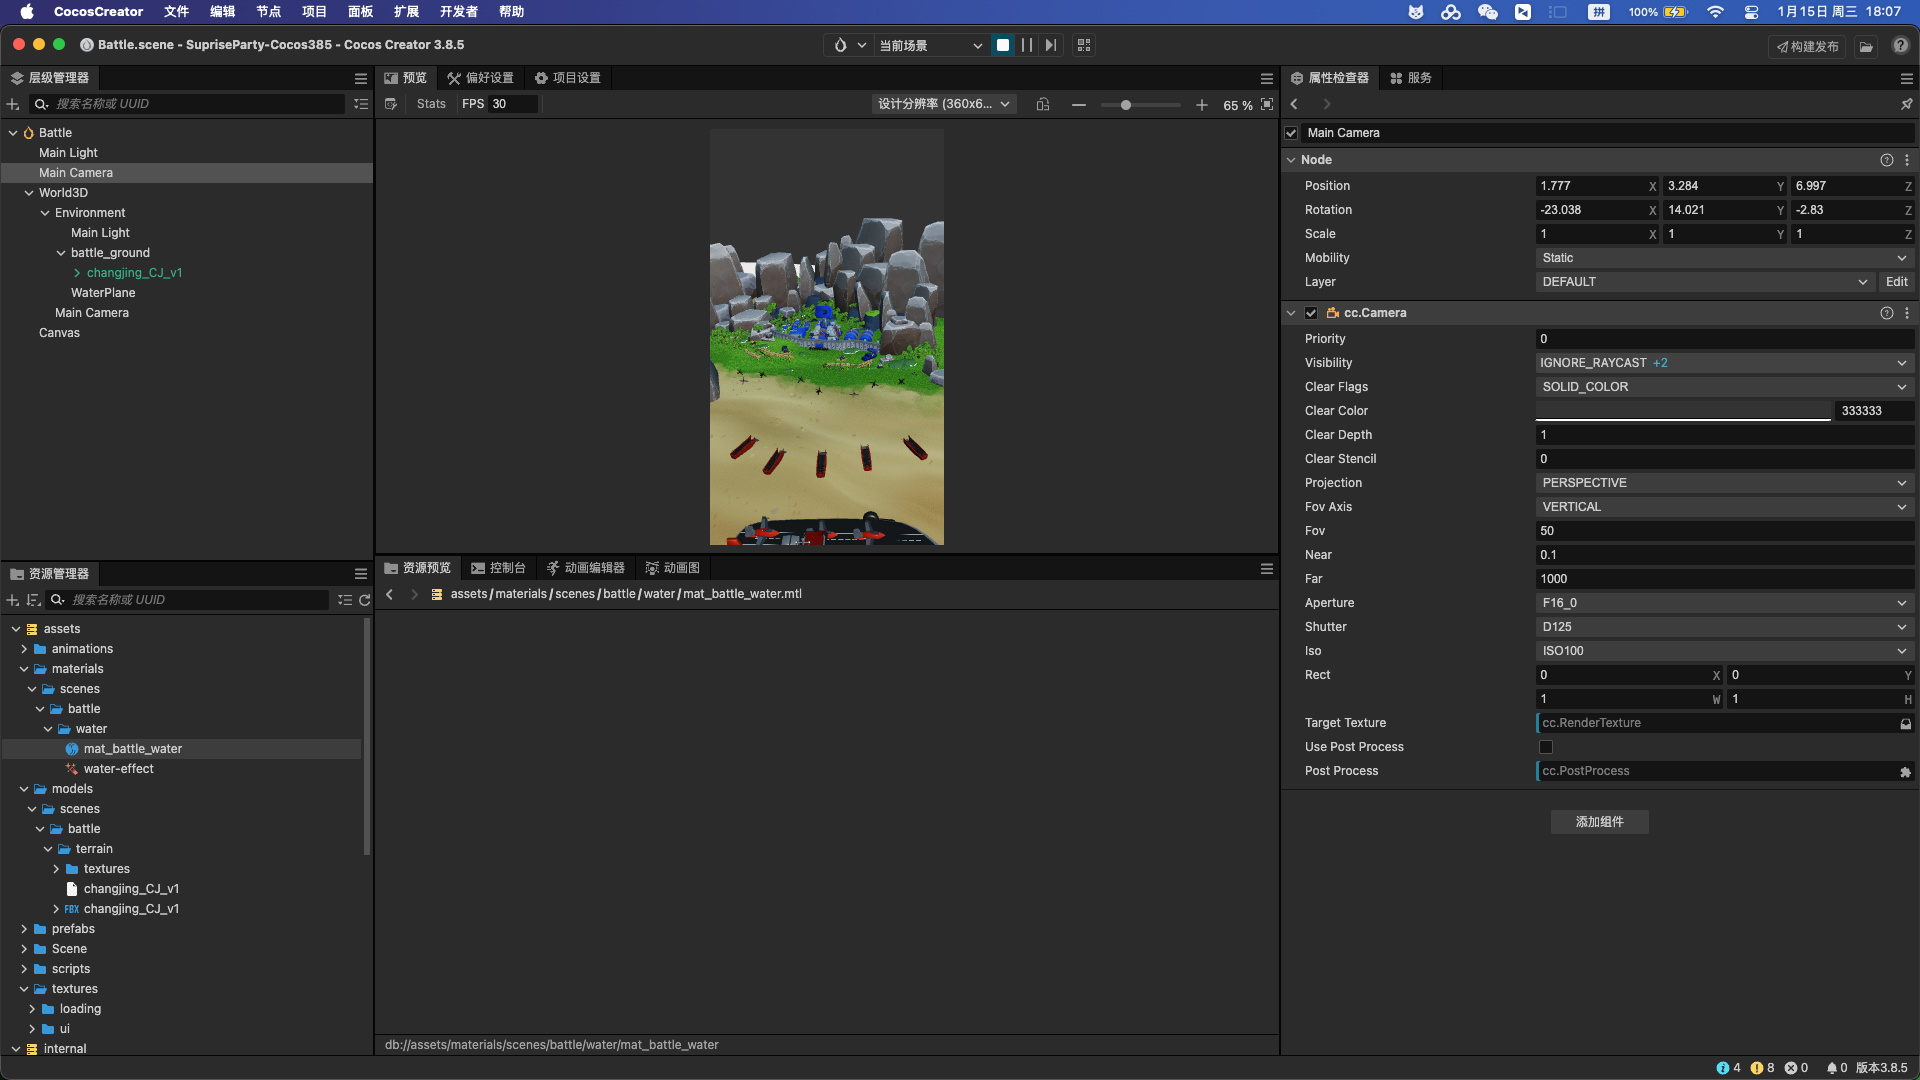The image size is (1920, 1080).
Task: Toggle the Main Camera node active checkbox
Action: point(1291,133)
